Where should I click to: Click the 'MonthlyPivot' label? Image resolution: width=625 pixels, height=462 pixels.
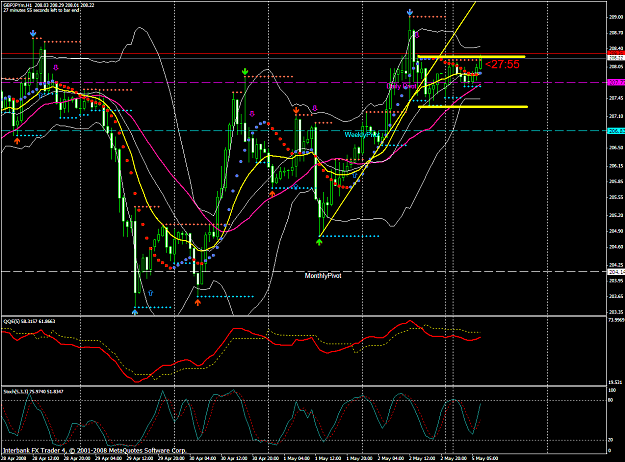(323, 276)
